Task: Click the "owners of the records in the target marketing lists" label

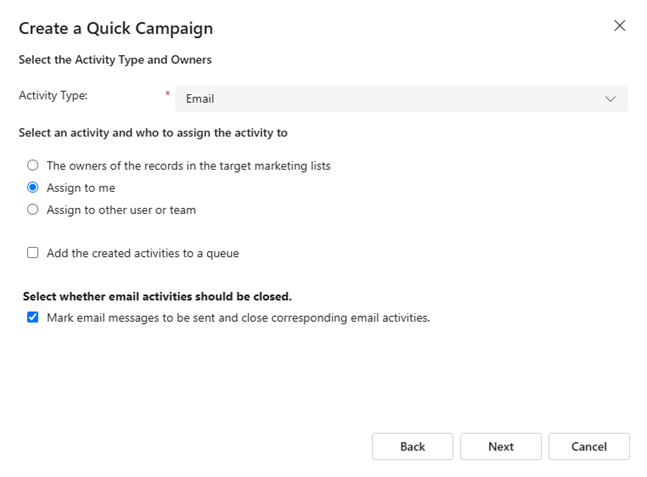Action: pos(188,165)
